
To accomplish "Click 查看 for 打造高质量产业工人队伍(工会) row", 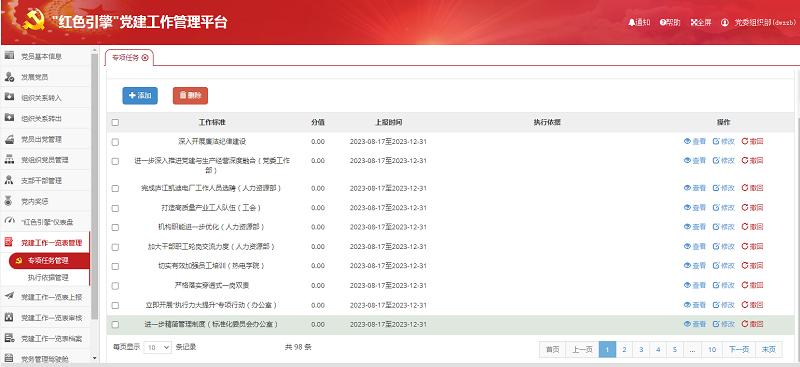I will (695, 208).
